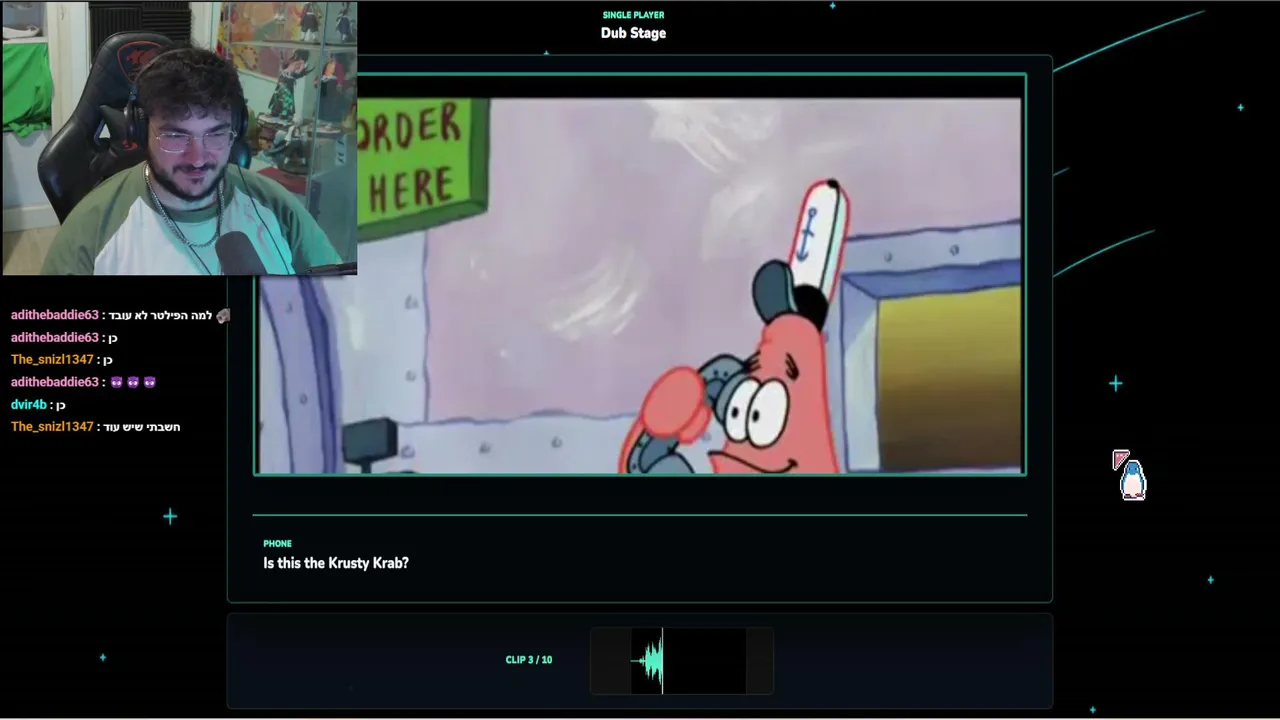Click the emoji after the first chat message
The height and width of the screenshot is (720, 1280).
tap(222, 315)
